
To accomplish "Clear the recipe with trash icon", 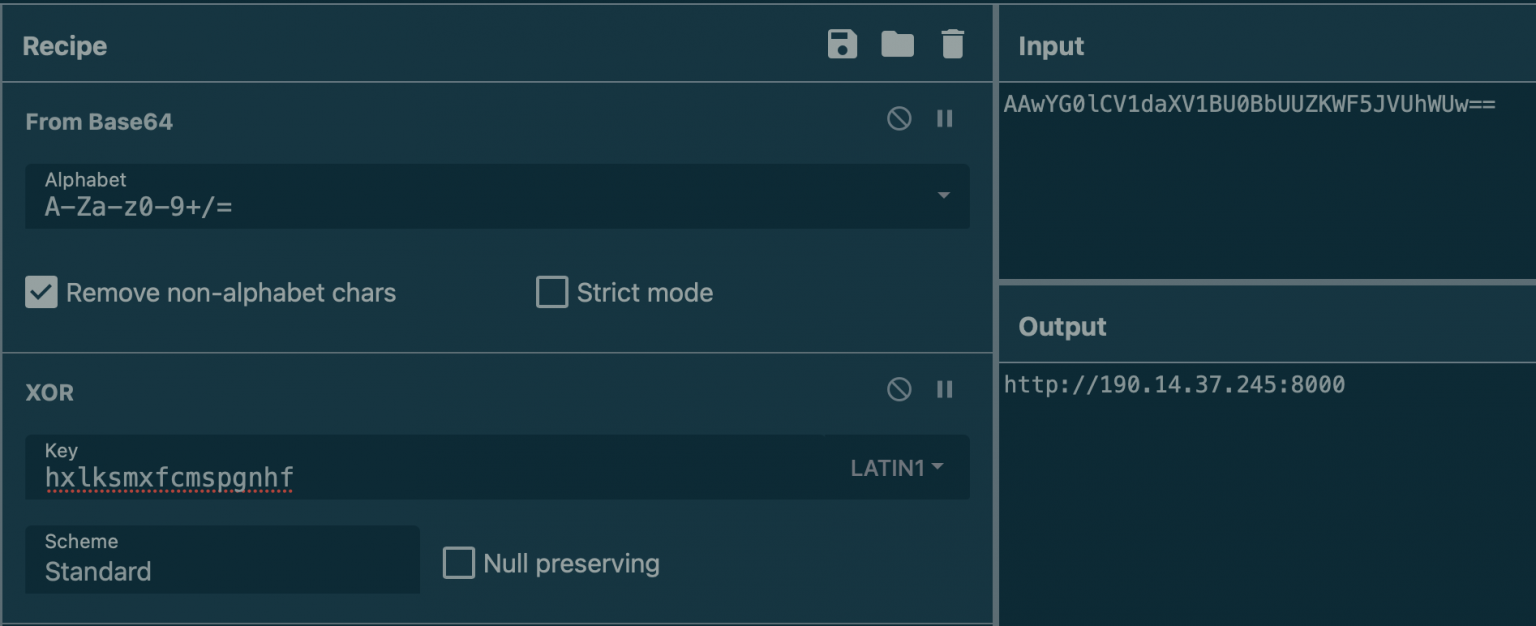I will coord(952,44).
